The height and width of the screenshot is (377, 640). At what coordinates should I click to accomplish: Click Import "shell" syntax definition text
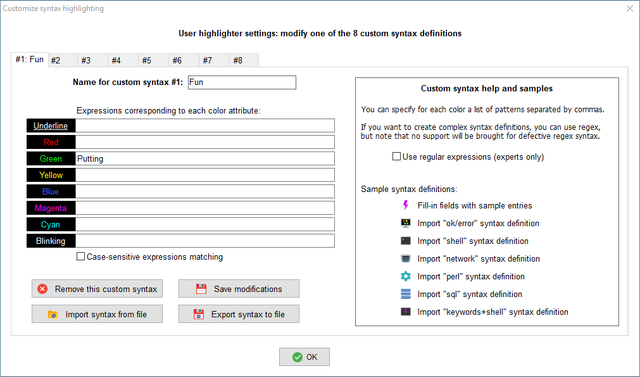point(473,241)
